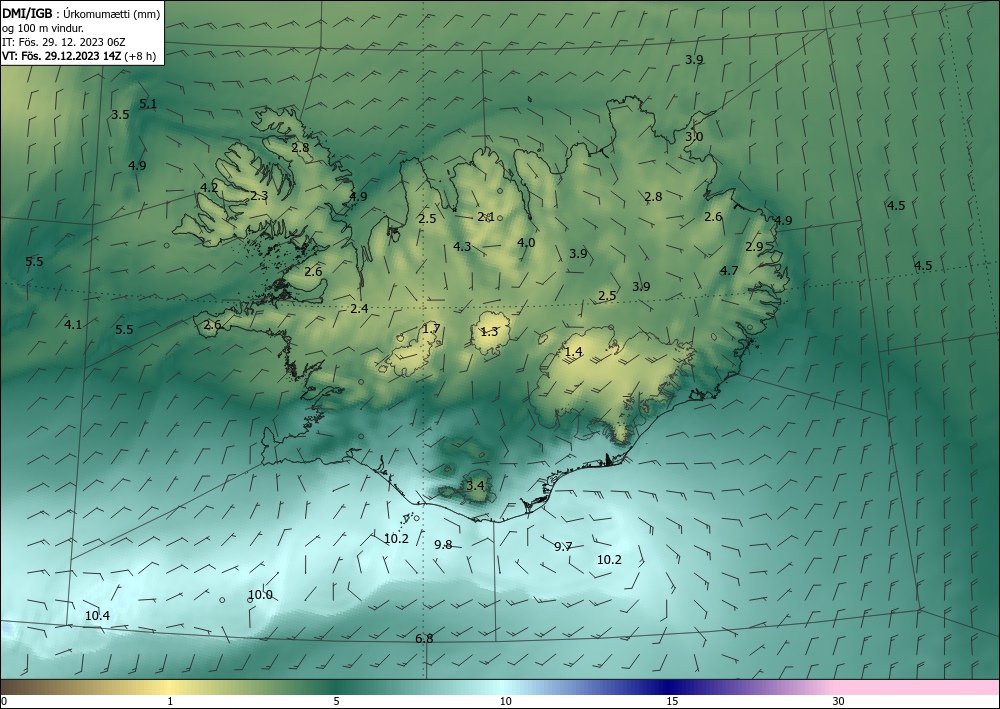Click the 3.5 value on the map

coord(120,115)
